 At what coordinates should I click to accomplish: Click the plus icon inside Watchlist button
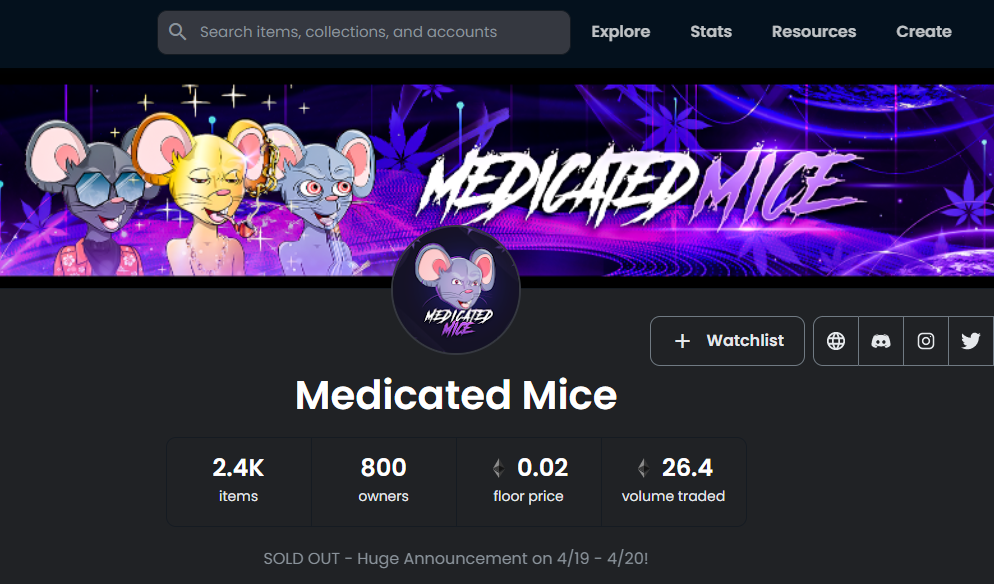click(682, 340)
